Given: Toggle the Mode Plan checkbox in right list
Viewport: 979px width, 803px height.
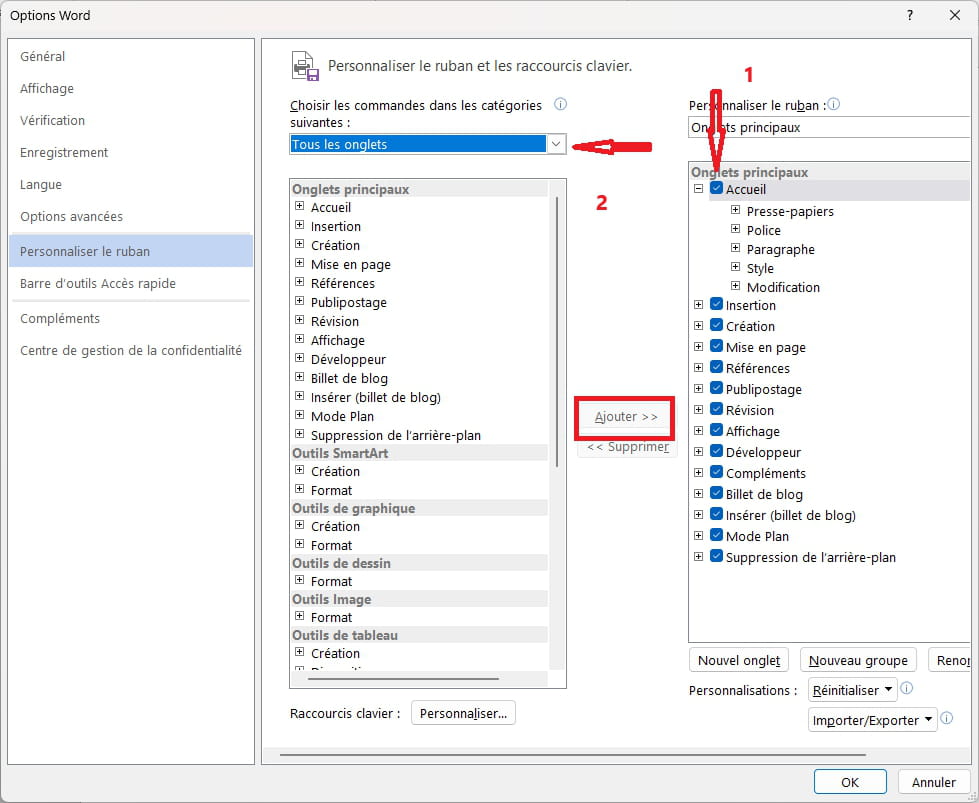Looking at the screenshot, I should point(717,535).
